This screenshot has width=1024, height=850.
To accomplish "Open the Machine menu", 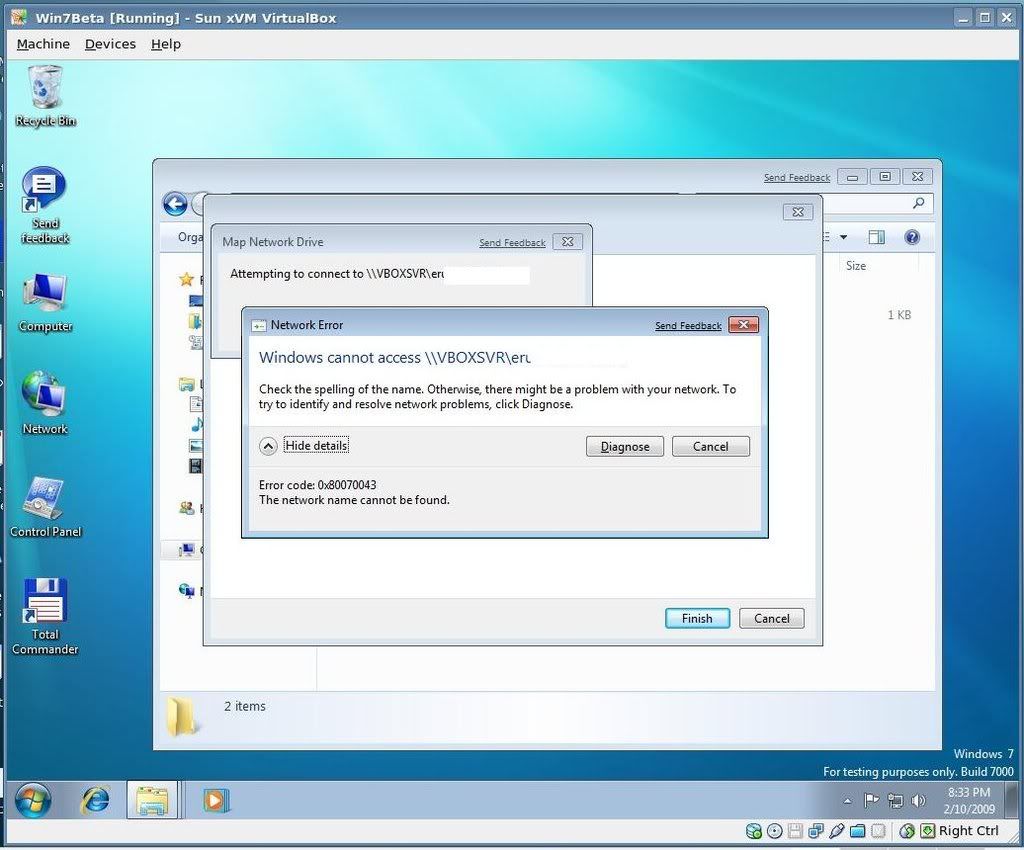I will point(43,44).
